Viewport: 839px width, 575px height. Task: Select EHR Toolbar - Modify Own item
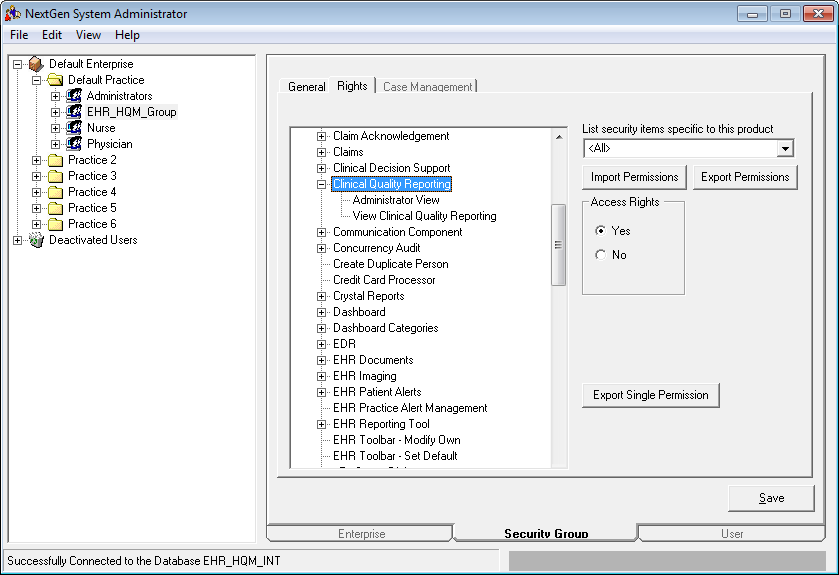pyautogui.click(x=396, y=440)
